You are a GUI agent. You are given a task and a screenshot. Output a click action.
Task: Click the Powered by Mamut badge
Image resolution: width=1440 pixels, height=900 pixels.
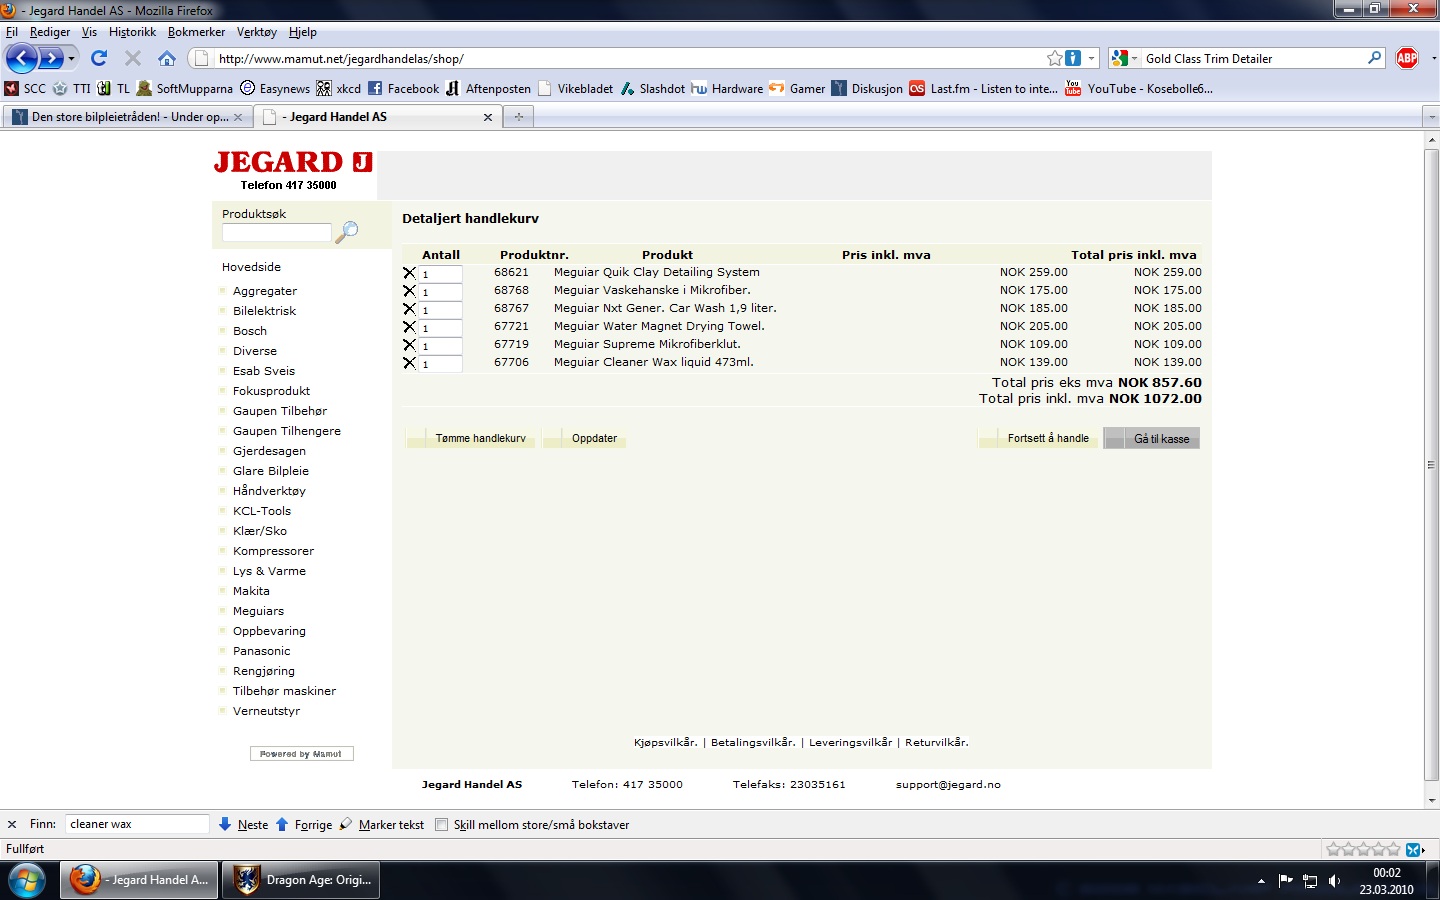(x=301, y=754)
